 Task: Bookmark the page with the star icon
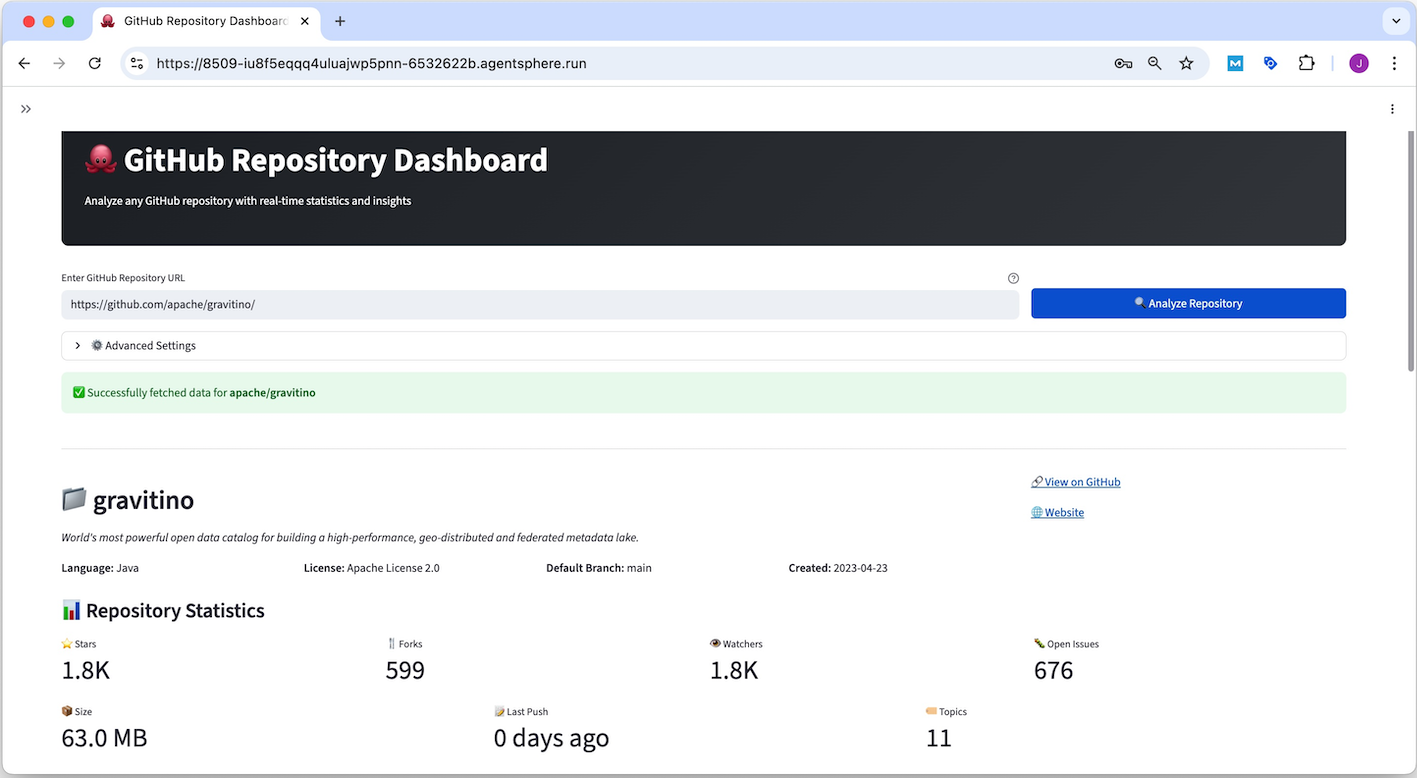[1186, 62]
